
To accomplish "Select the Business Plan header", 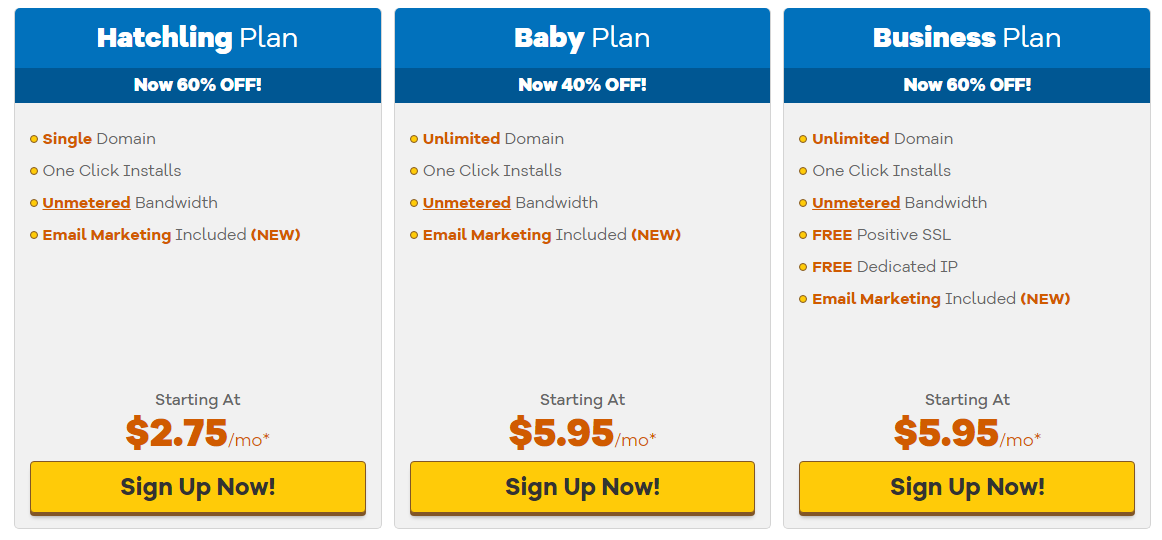I will pos(966,39).
